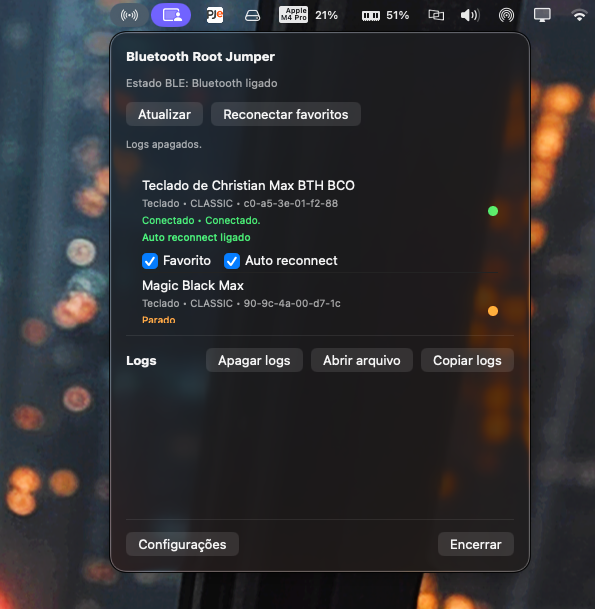Viewport: 595px width, 609px height.
Task: Click the Atualizar button
Action: coord(164,114)
